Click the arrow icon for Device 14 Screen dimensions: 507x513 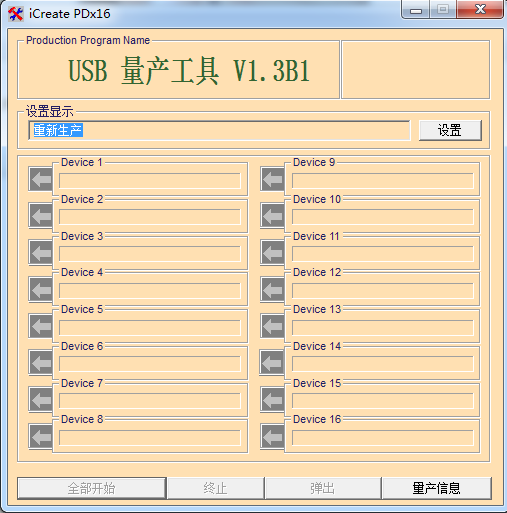coord(272,362)
